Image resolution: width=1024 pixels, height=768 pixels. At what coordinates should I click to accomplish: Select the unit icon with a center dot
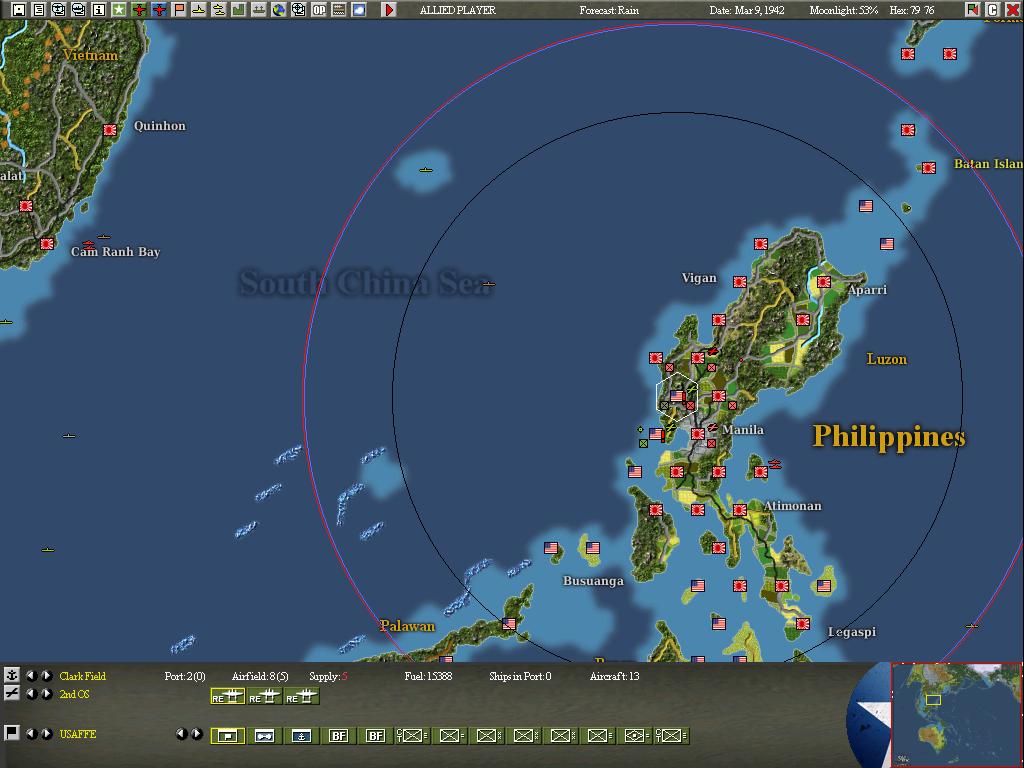634,735
